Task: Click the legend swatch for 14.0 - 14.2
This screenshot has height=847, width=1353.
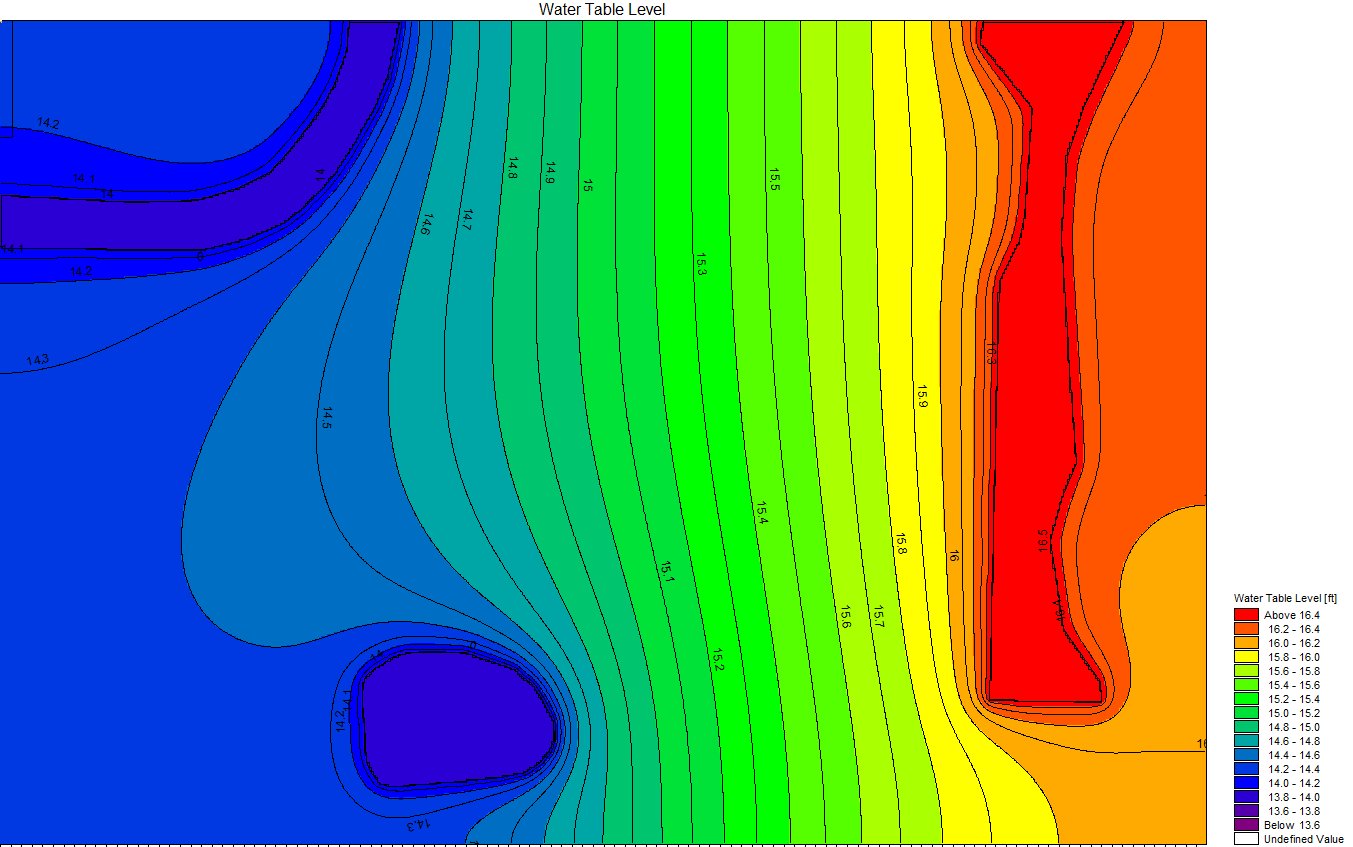Action: coord(1246,782)
